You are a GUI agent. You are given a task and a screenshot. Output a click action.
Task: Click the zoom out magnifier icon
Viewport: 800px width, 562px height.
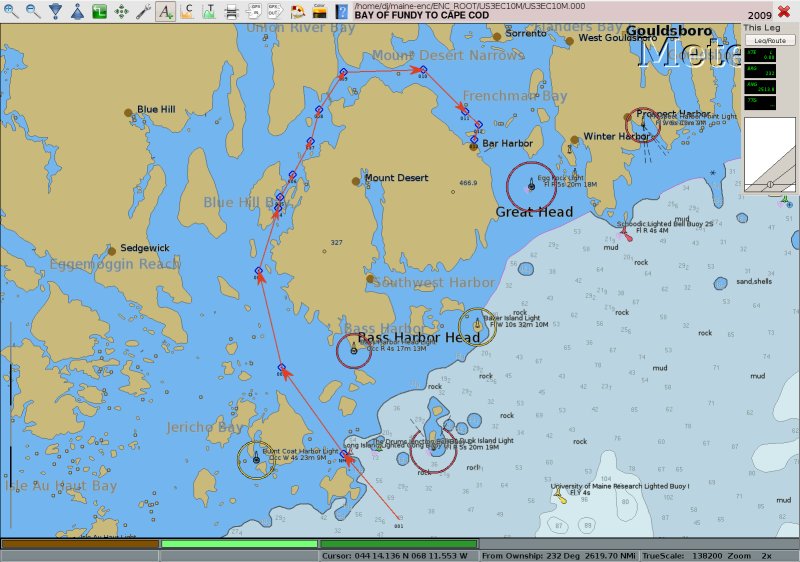[32, 12]
